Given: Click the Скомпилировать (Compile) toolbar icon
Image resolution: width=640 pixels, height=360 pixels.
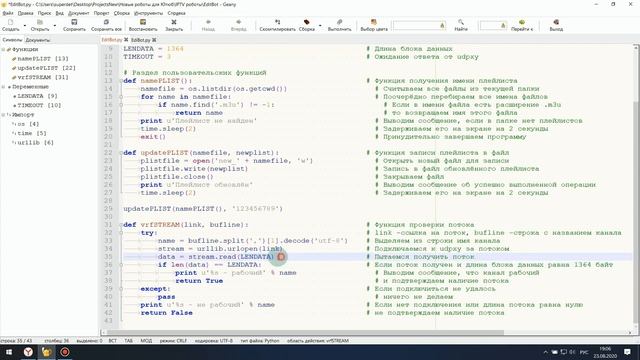Looking at the screenshot, I should click(278, 22).
